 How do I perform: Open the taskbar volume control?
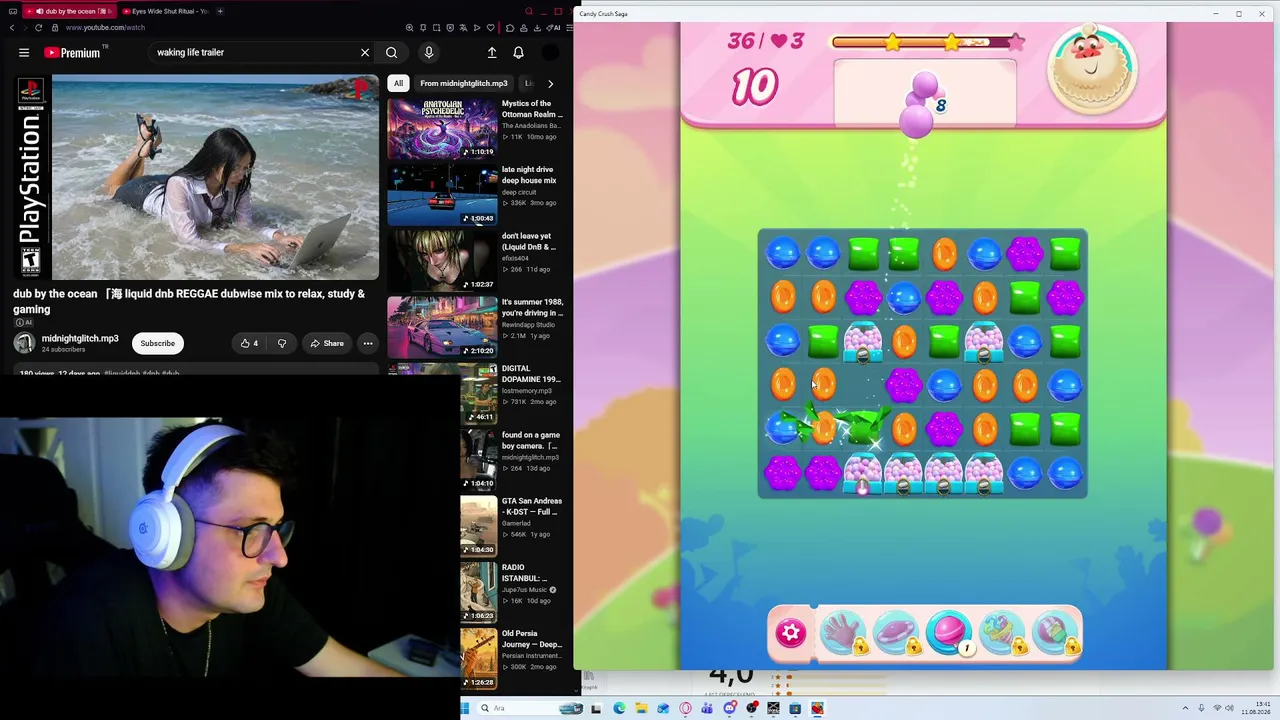click(1228, 708)
